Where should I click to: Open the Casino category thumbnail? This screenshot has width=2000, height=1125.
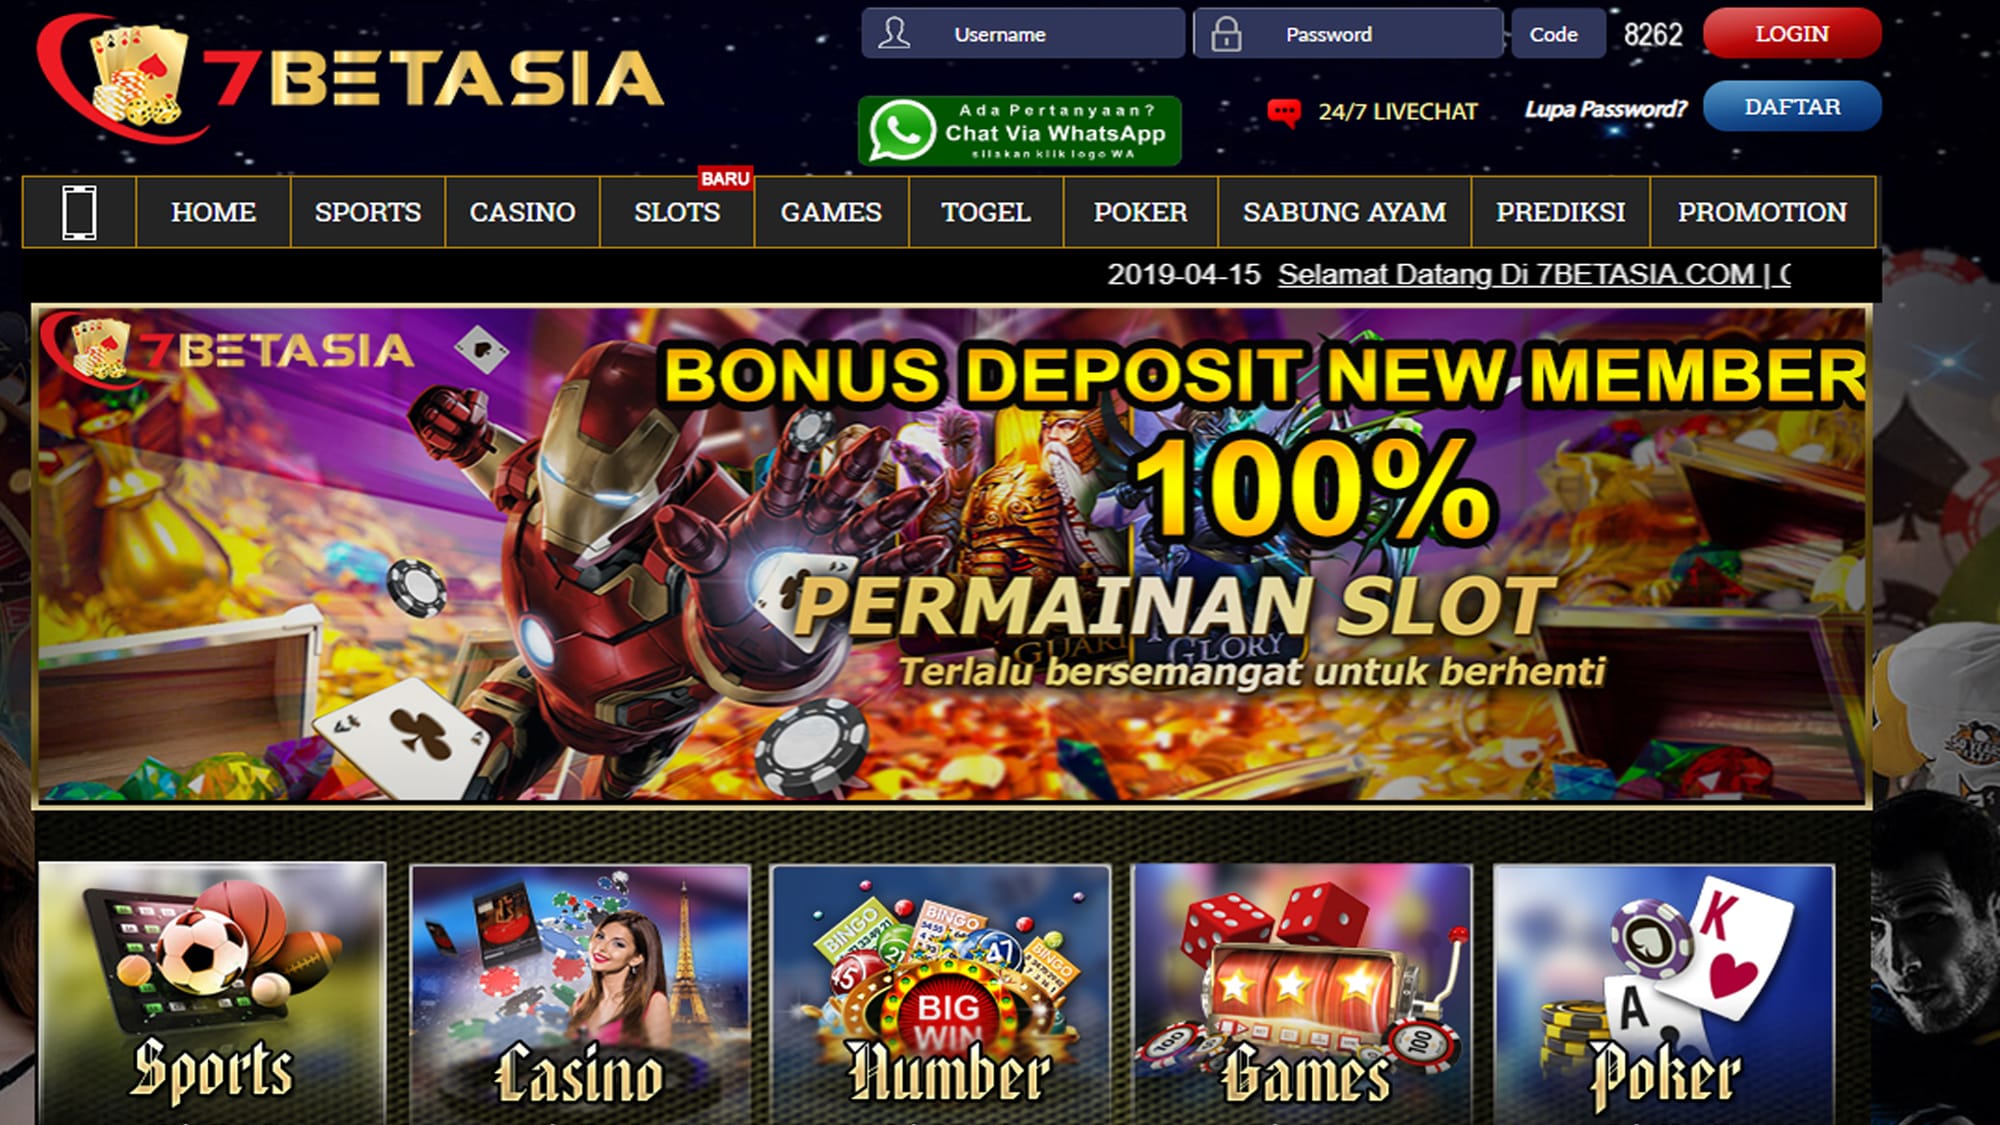[x=580, y=995]
